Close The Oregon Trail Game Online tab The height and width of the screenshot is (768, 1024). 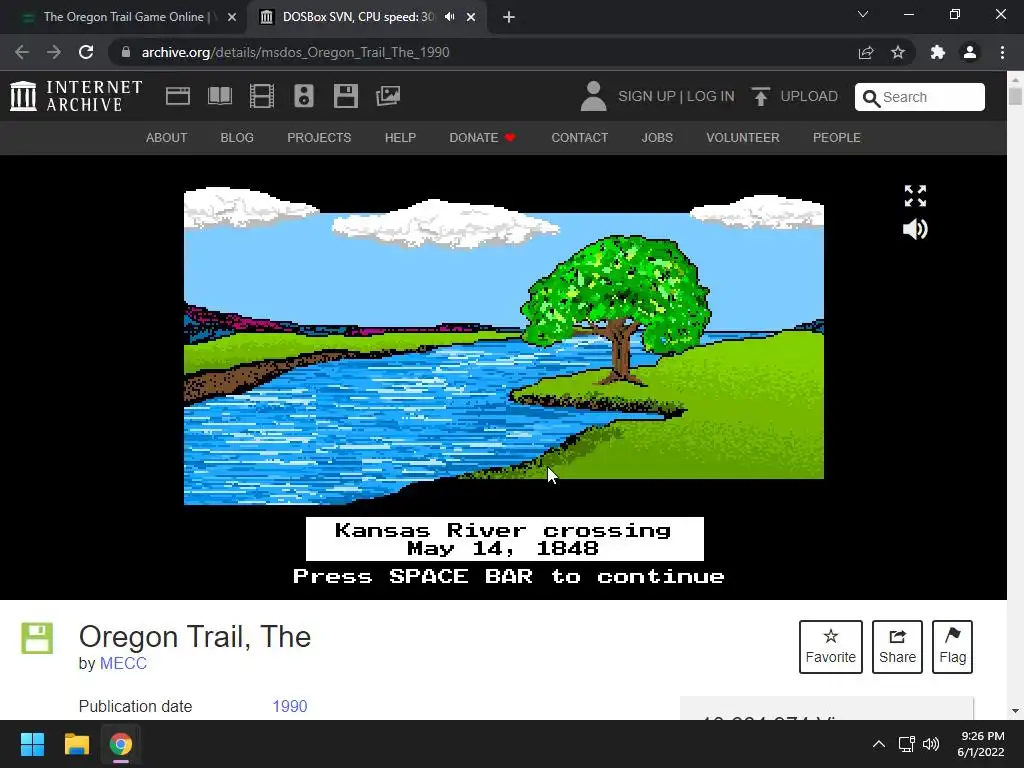point(232,17)
